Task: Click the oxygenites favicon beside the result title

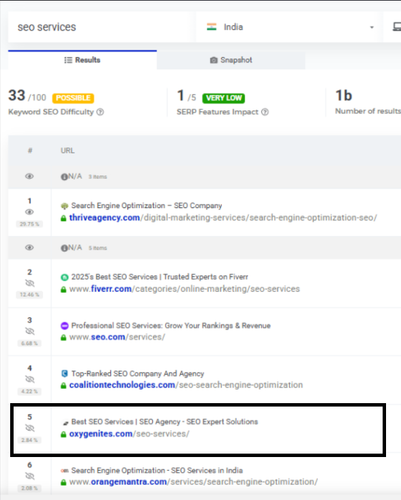Action: 65,423
